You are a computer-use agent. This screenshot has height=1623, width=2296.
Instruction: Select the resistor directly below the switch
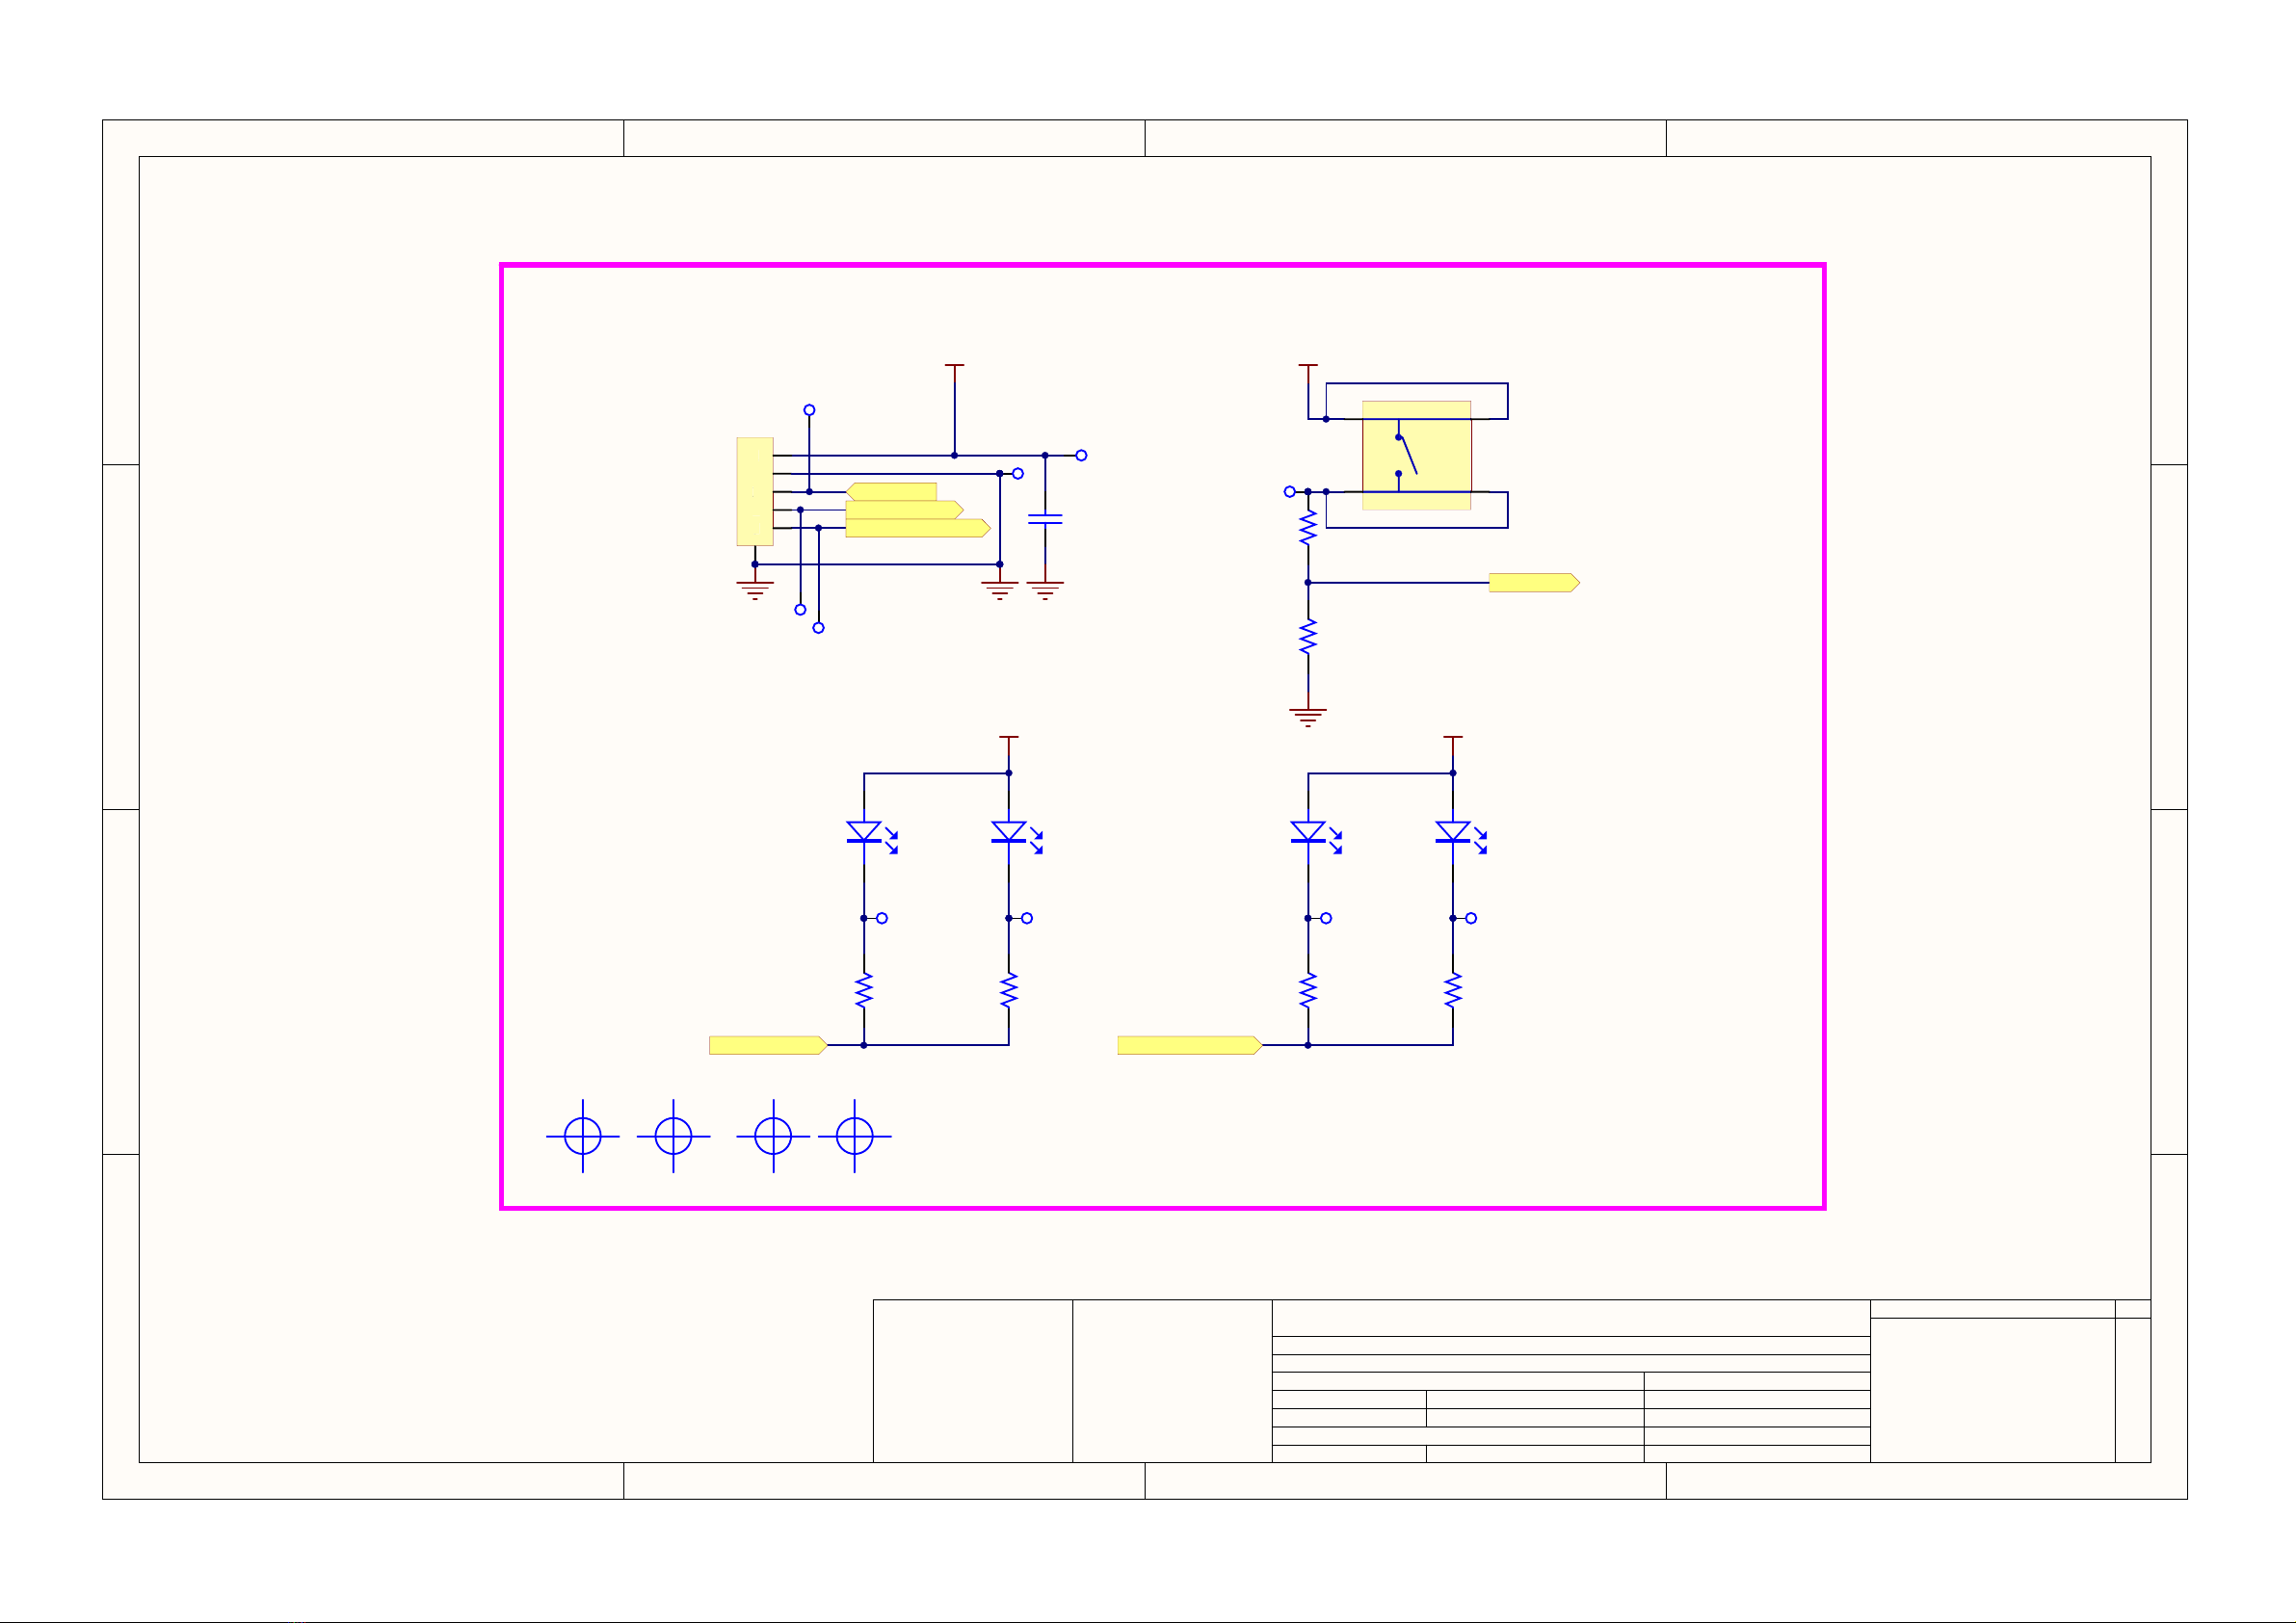pyautogui.click(x=1308, y=528)
